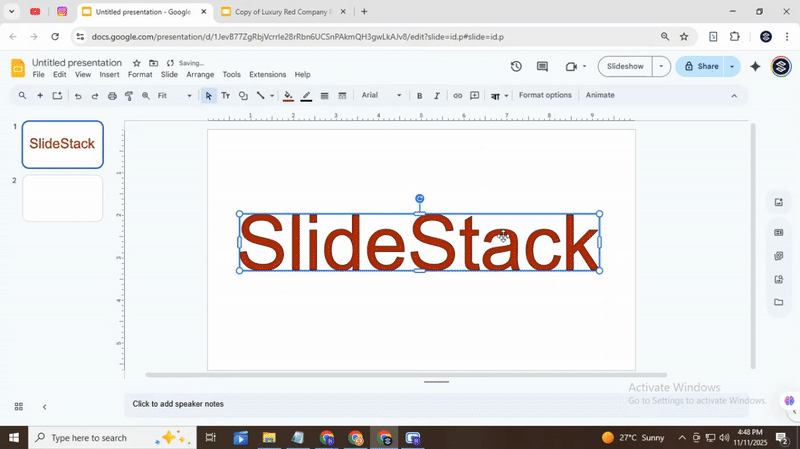
Task: Open the Fit zoom dropdown
Action: point(175,96)
